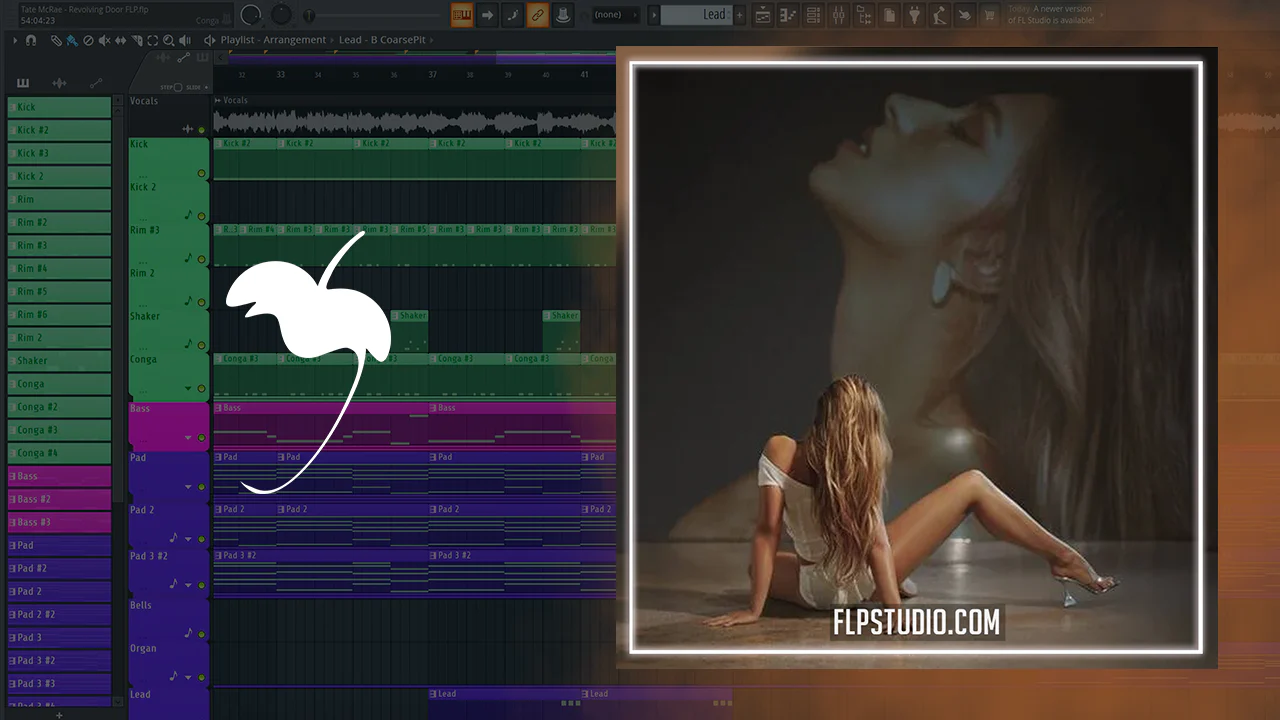The width and height of the screenshot is (1280, 720).
Task: Toggle the multilink chain icon
Action: [x=537, y=15]
